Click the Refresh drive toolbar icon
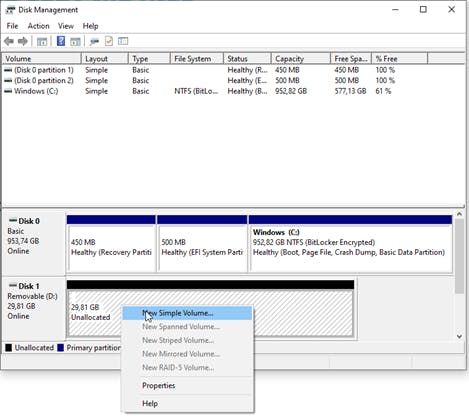469x416 pixels. (x=94, y=42)
